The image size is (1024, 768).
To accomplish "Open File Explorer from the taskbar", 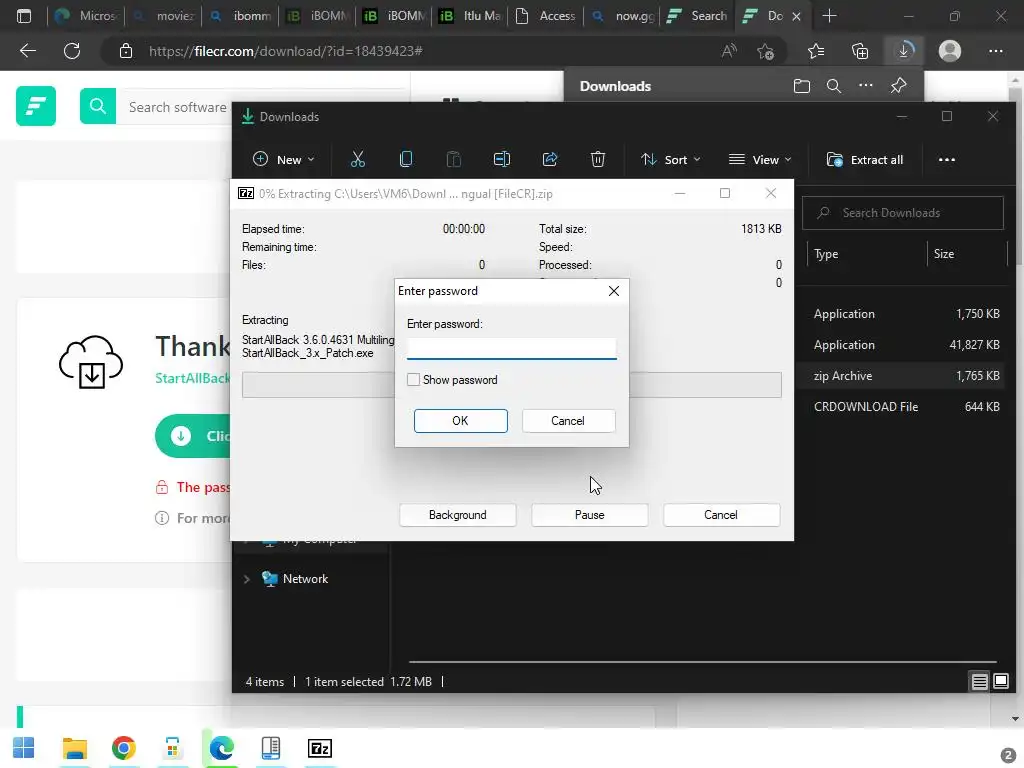I will click(x=74, y=748).
